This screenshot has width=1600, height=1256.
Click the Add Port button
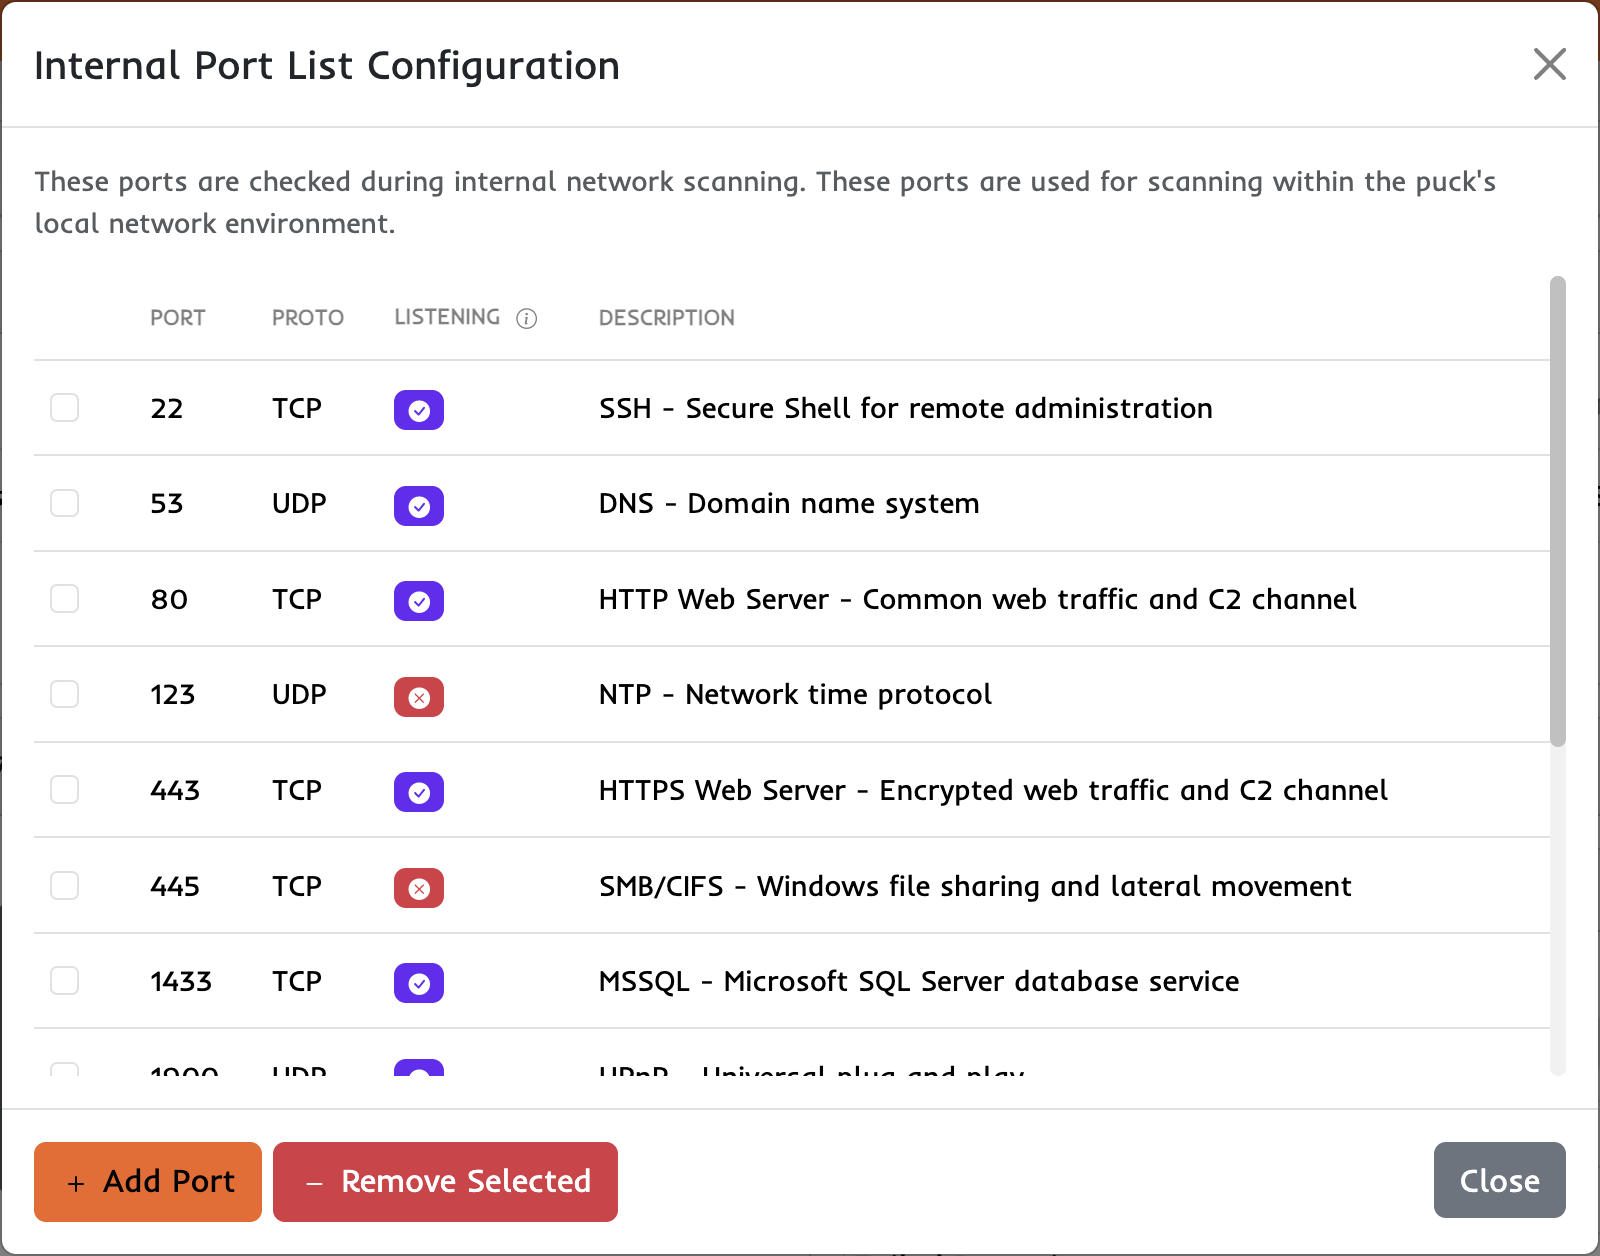tap(146, 1181)
